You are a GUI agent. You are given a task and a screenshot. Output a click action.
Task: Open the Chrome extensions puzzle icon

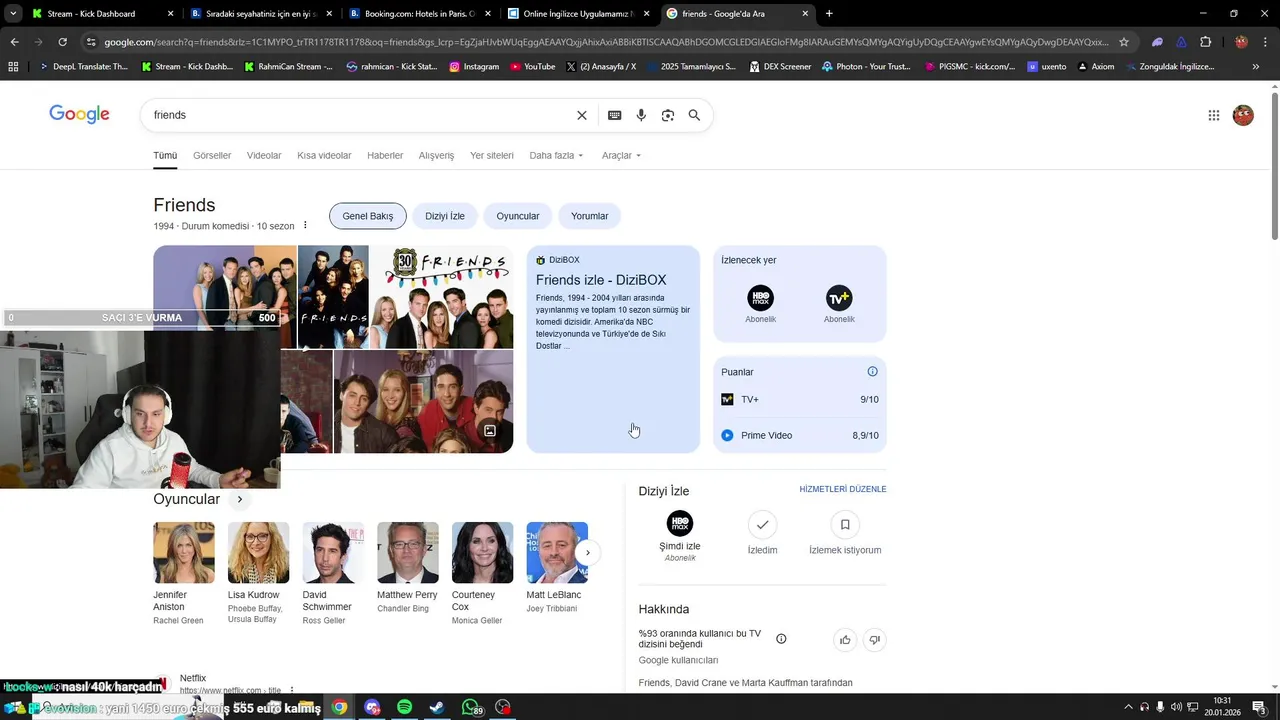click(1205, 42)
